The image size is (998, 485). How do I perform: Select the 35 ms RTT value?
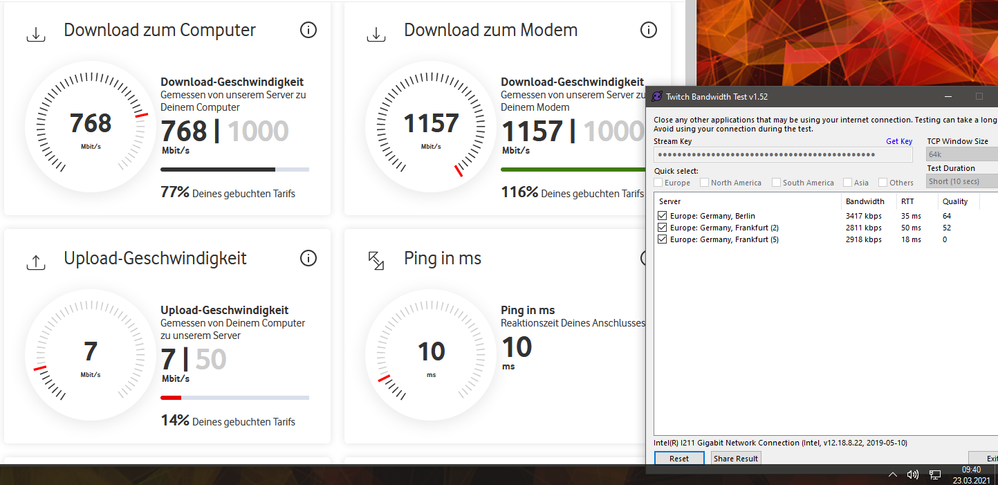(911, 216)
